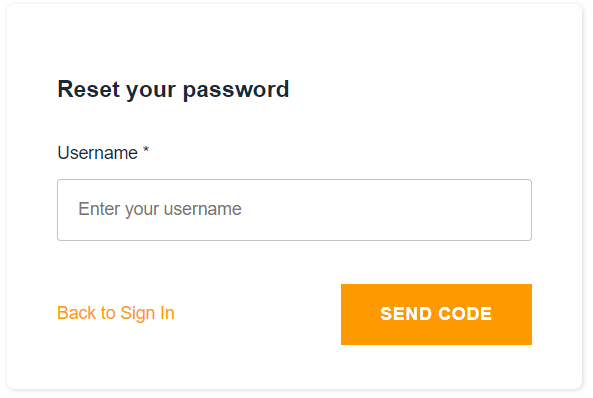Follow the Back to Sign In link
The width and height of the screenshot is (593, 398).
[116, 313]
